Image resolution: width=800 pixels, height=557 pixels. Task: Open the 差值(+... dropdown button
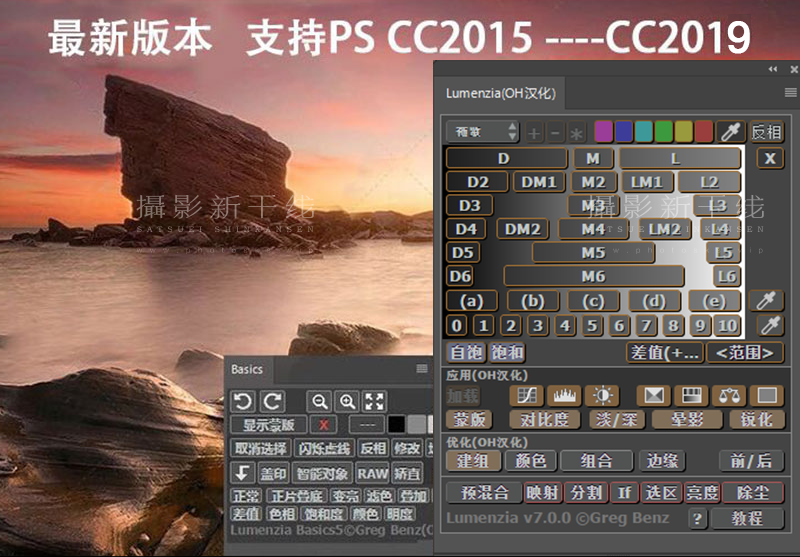point(665,352)
